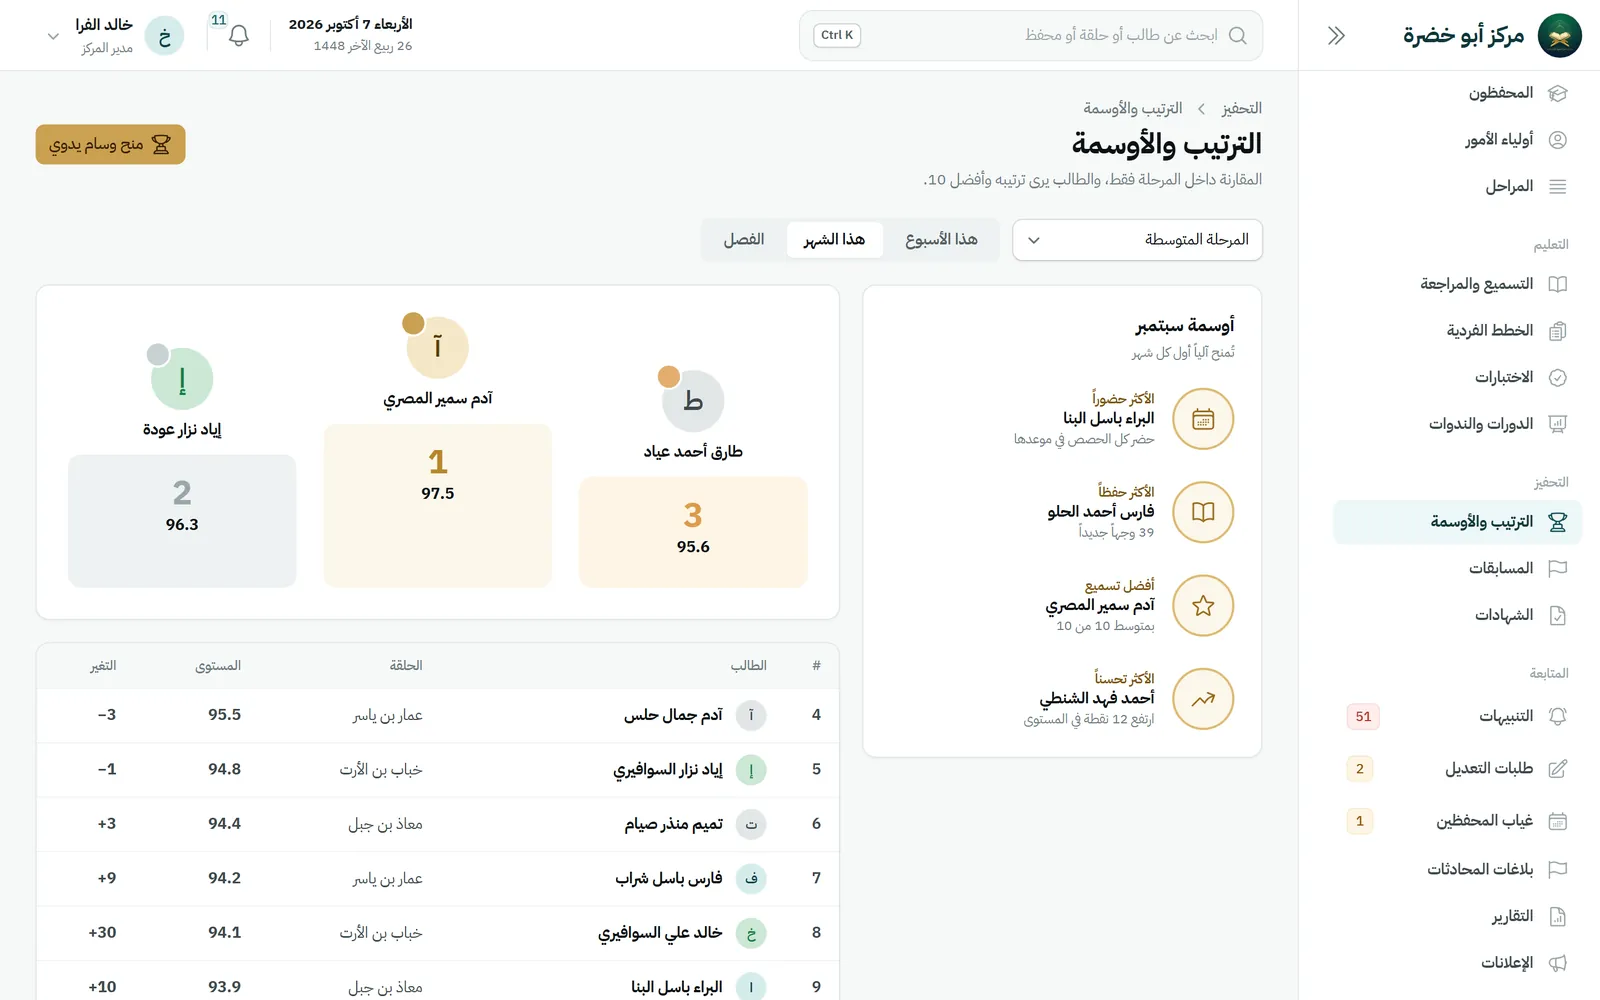
Task: Open التقارير in the sidebar
Action: click(1457, 916)
